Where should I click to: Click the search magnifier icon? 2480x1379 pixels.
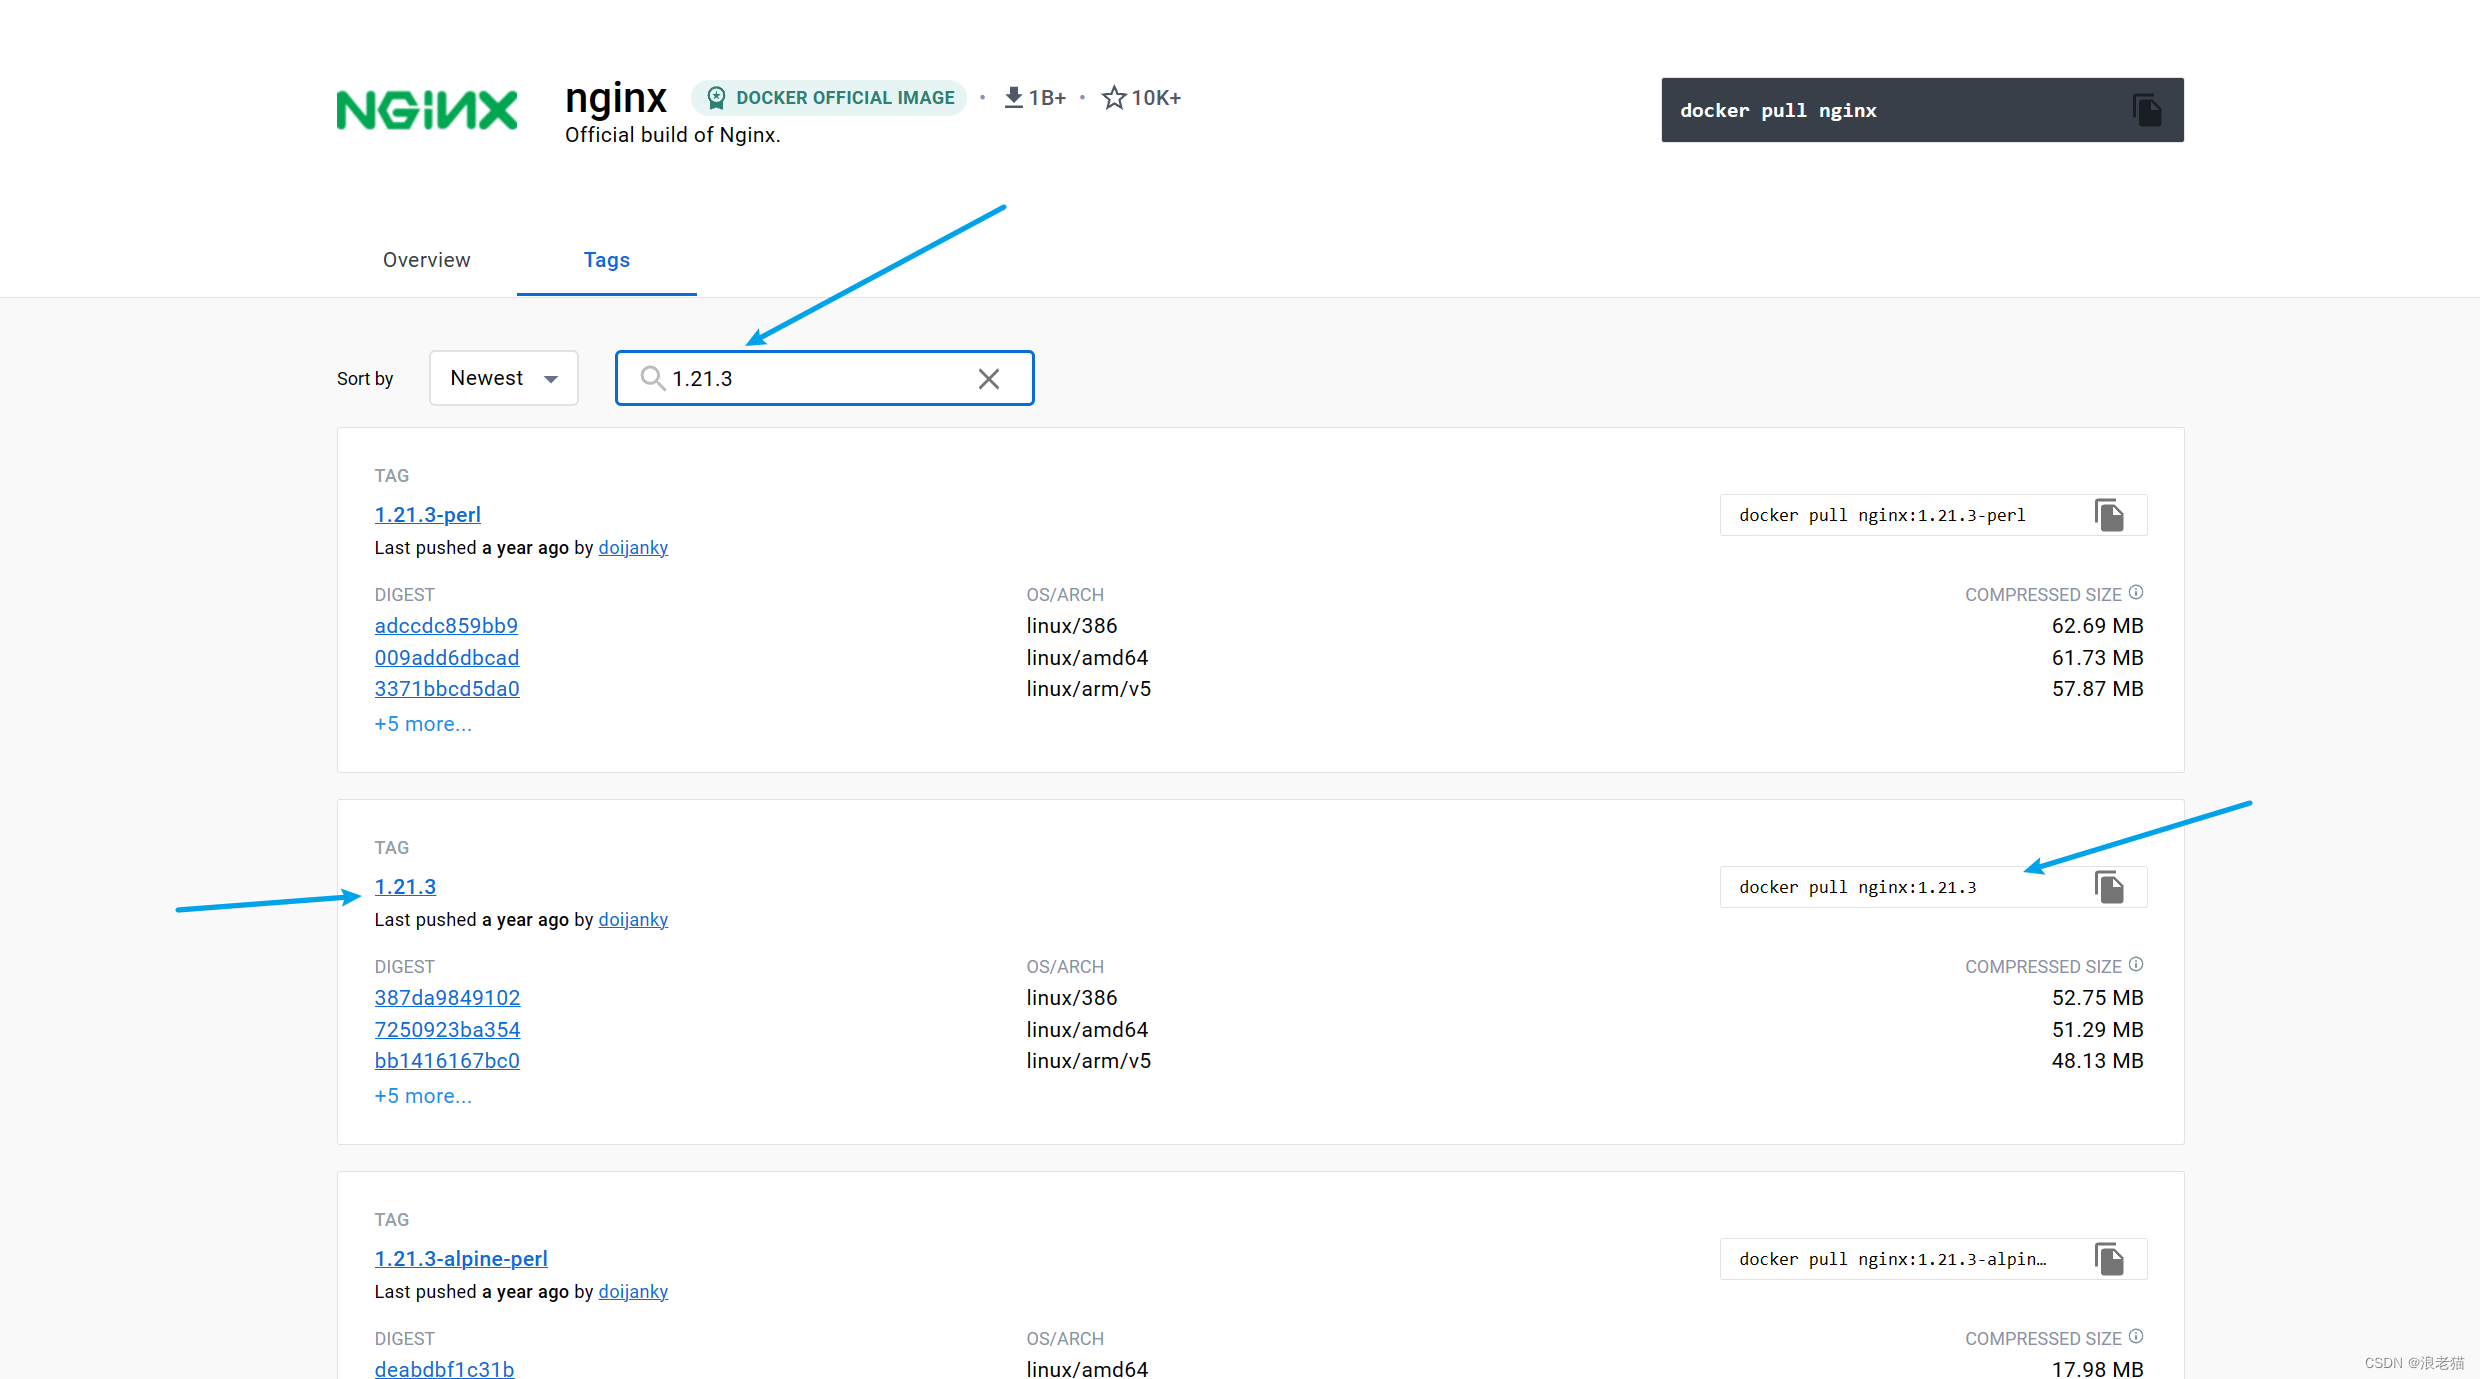(652, 378)
